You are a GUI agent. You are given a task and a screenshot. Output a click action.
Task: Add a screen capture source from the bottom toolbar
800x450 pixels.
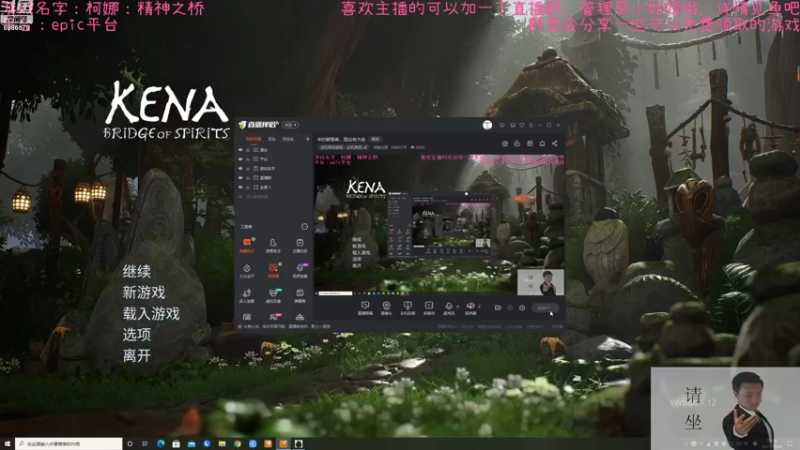point(365,308)
